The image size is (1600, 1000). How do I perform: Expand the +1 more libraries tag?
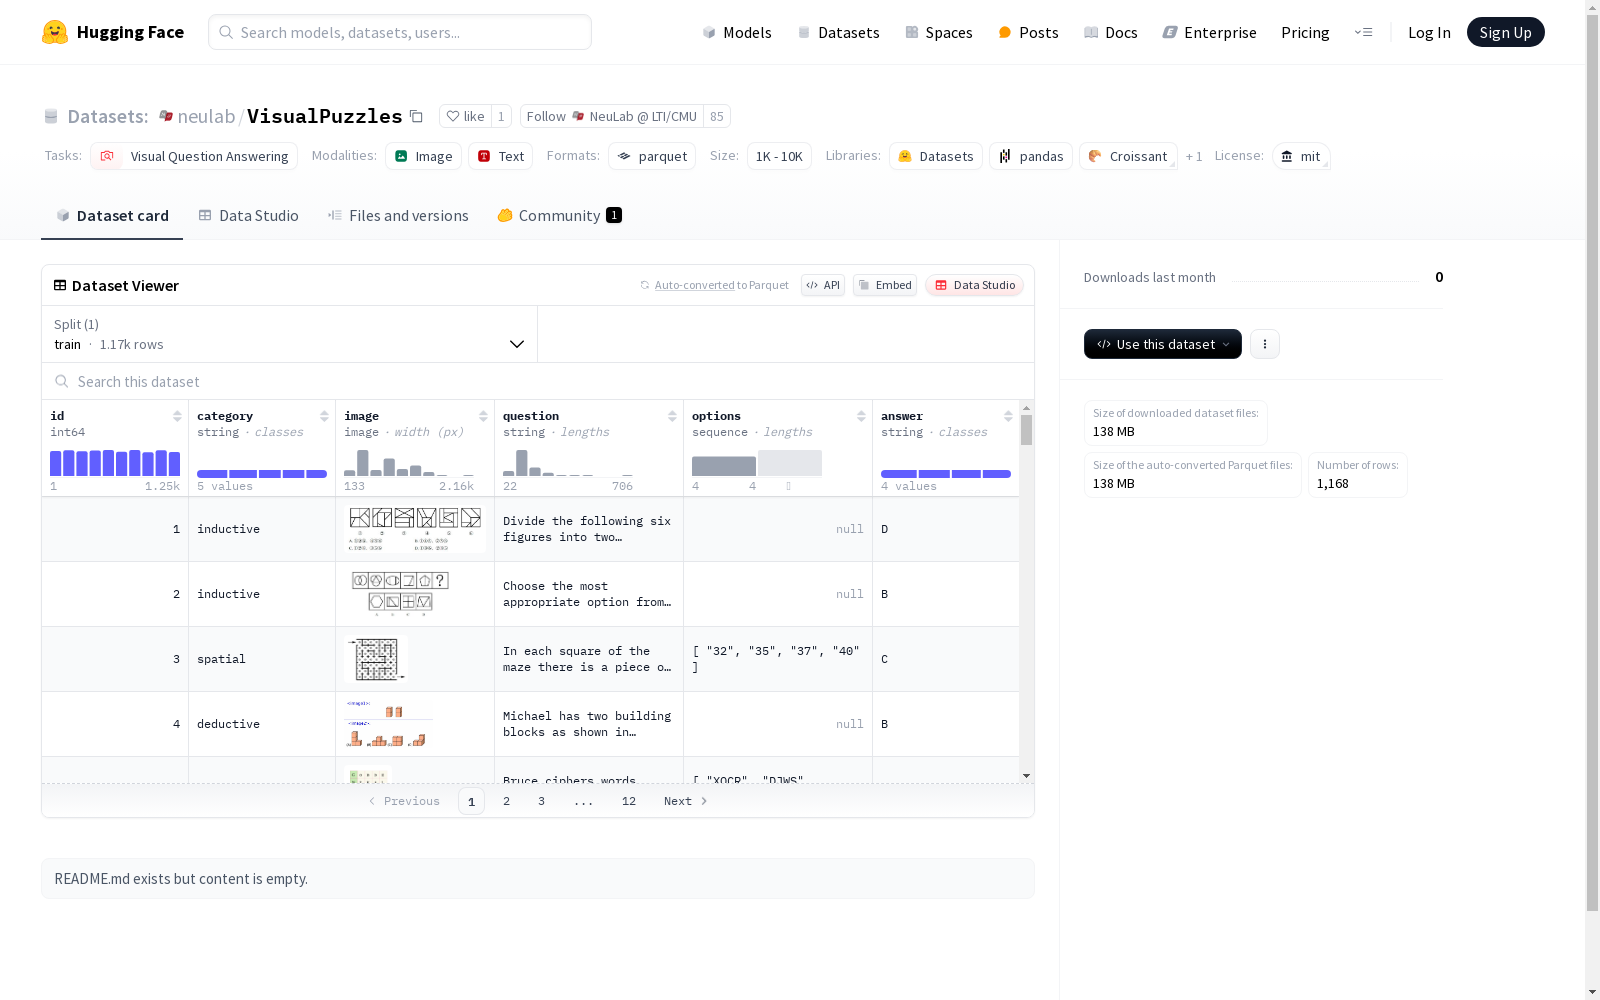(1194, 156)
